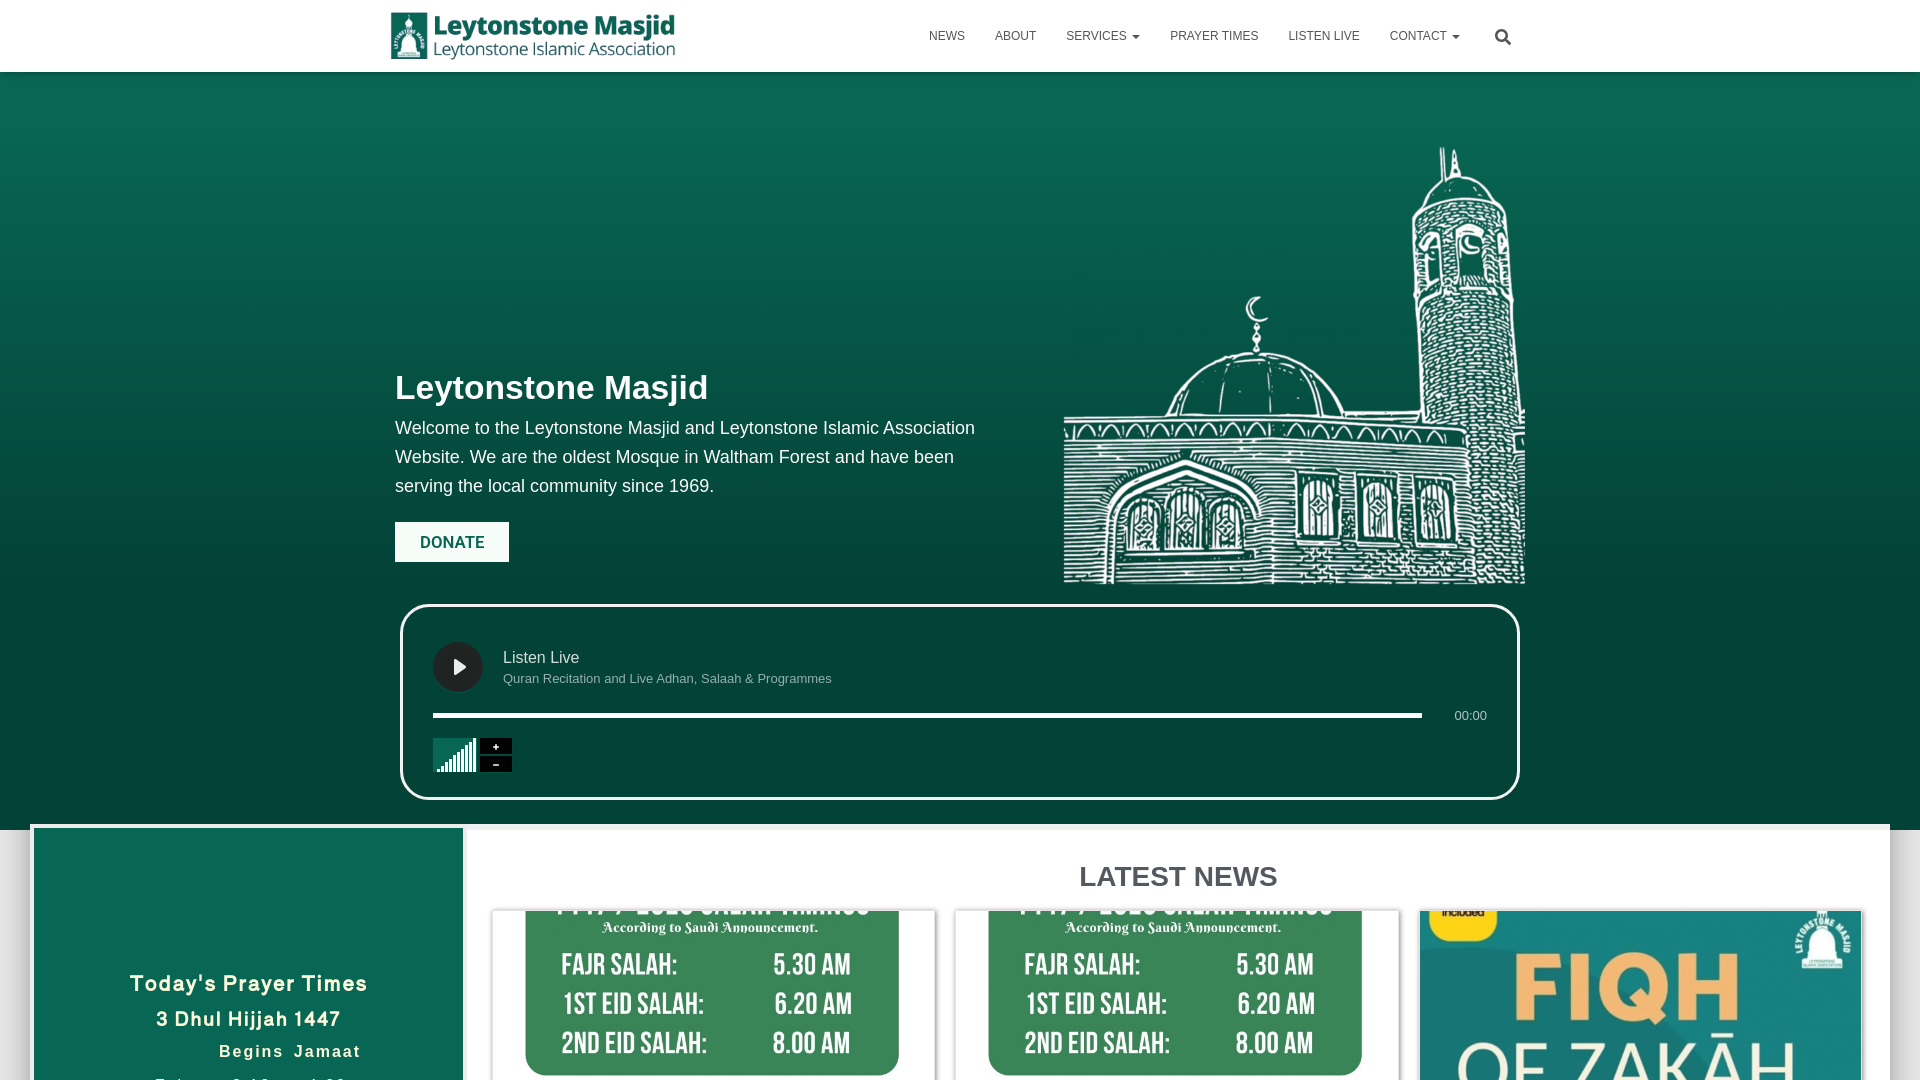Open the first Eid Salah Timings news card
1920x1080 pixels.
(713, 995)
